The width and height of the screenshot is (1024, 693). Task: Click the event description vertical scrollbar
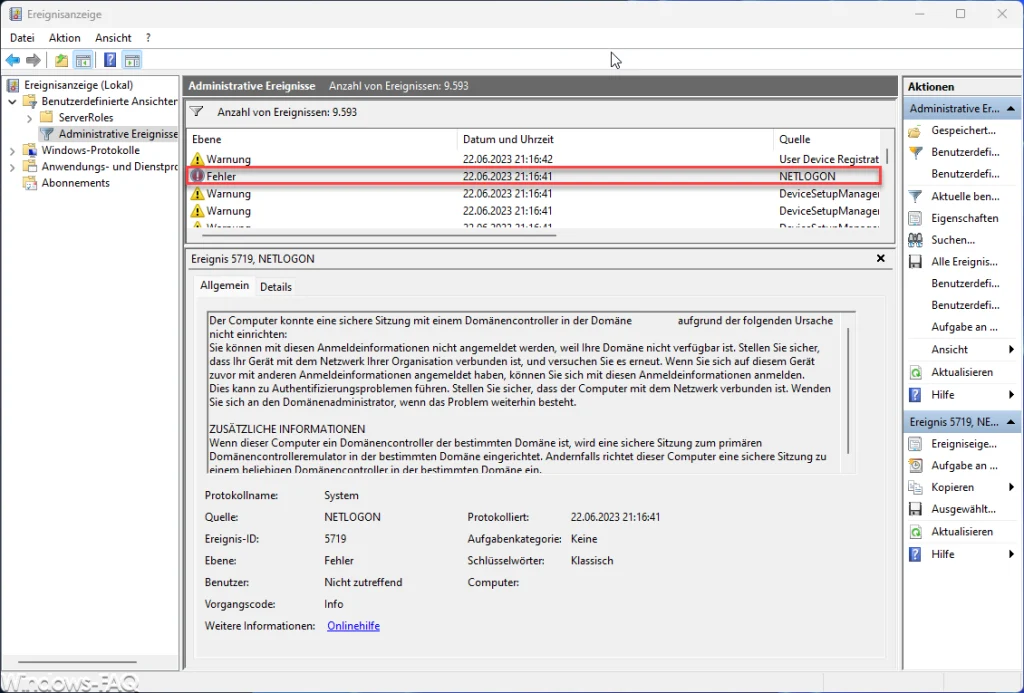click(x=848, y=391)
